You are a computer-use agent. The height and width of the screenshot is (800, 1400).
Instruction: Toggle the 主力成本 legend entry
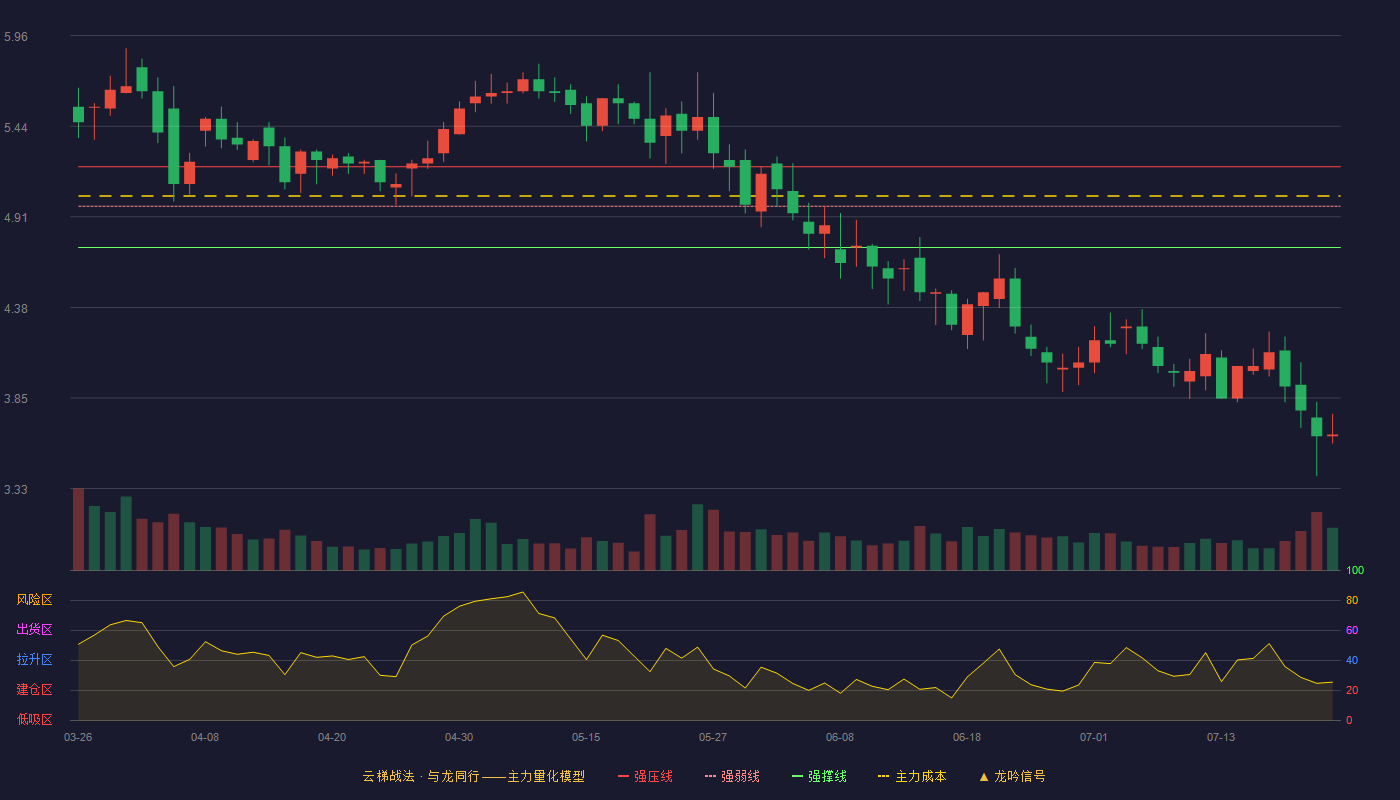(912, 776)
